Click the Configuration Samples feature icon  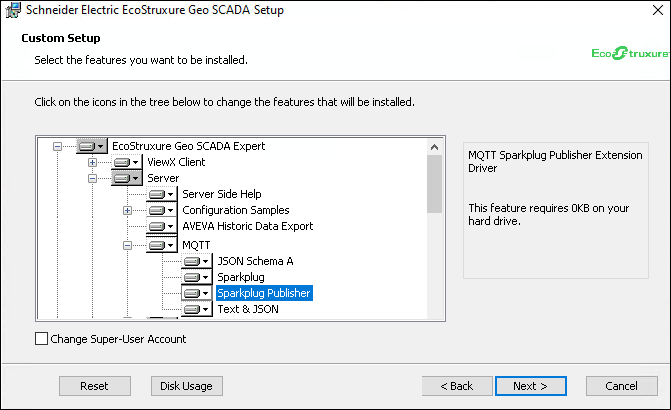click(x=161, y=210)
